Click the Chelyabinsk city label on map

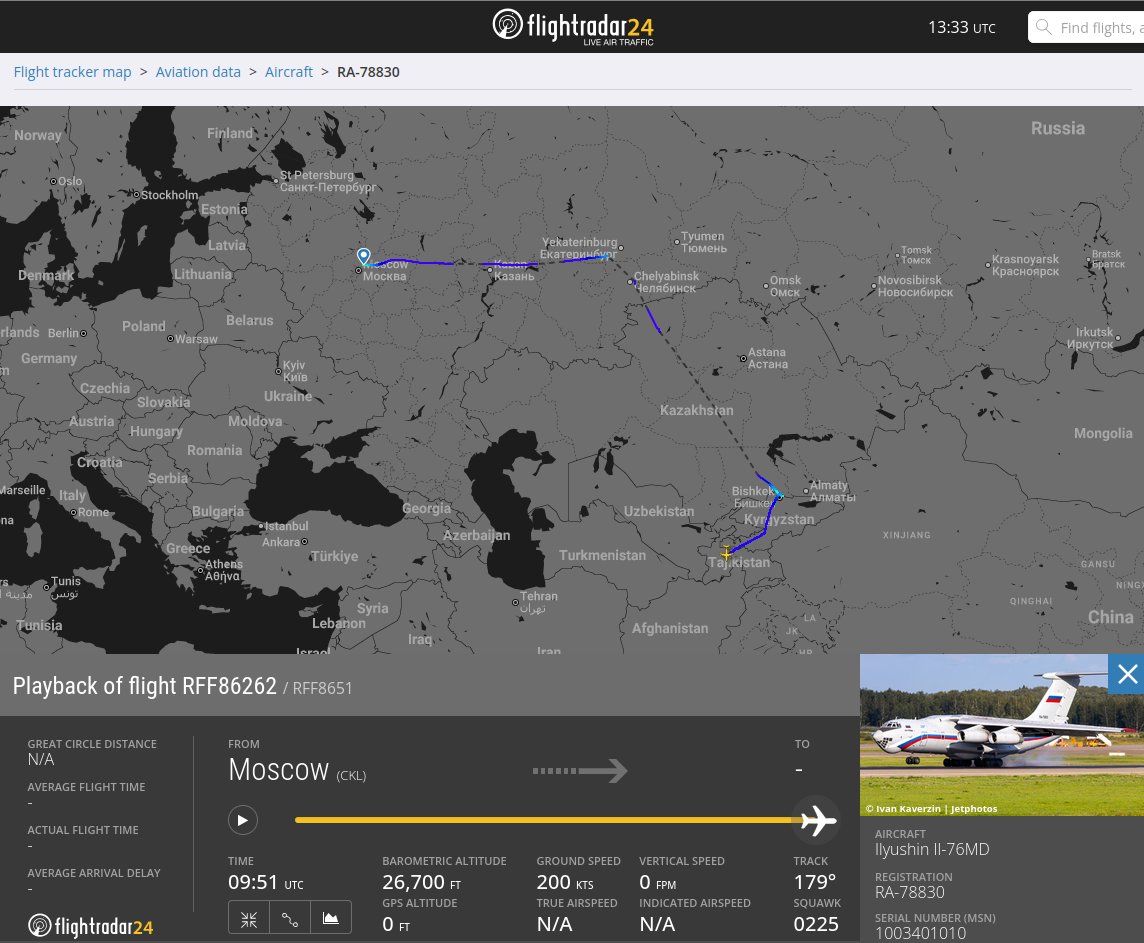tap(665, 282)
